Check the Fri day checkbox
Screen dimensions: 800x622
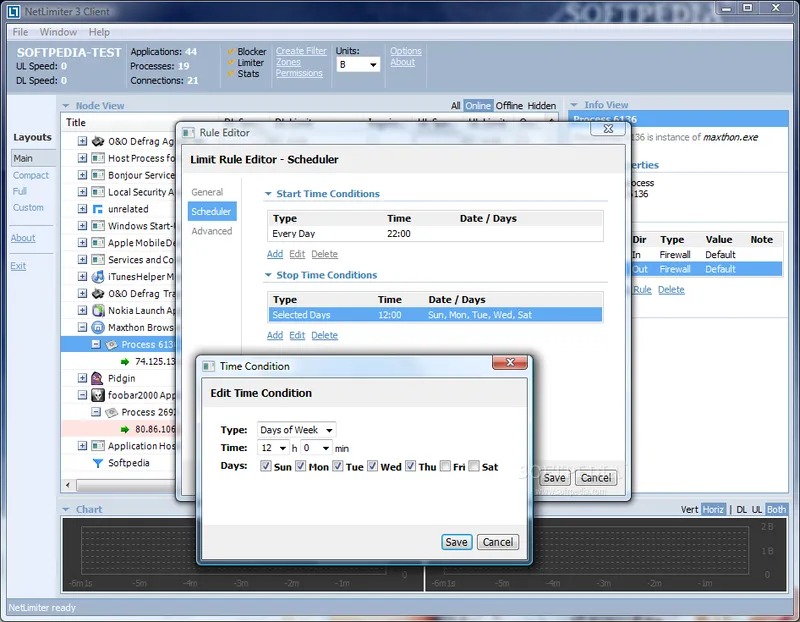tap(445, 466)
